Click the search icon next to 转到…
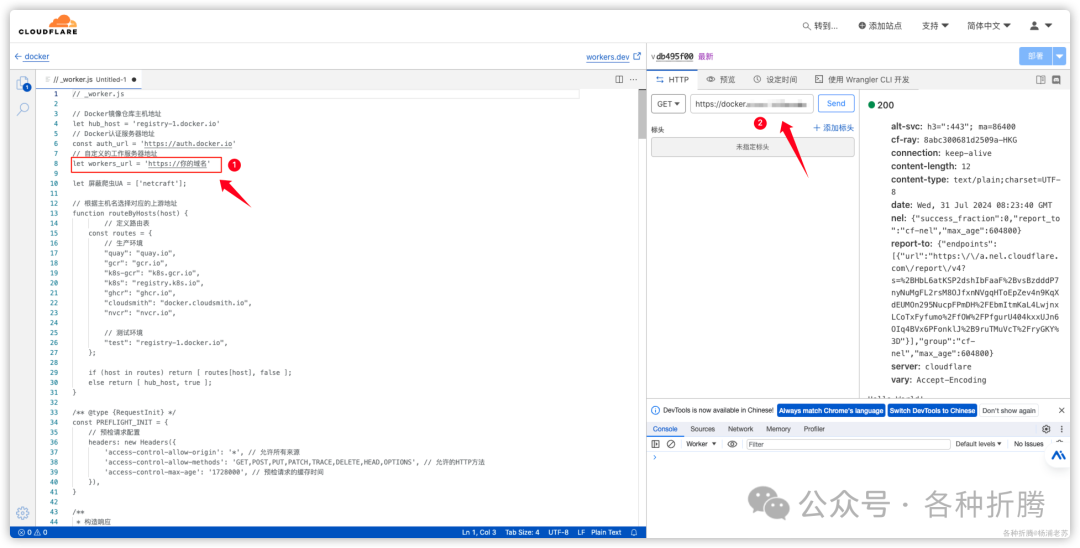The width and height of the screenshot is (1080, 548). click(x=807, y=26)
